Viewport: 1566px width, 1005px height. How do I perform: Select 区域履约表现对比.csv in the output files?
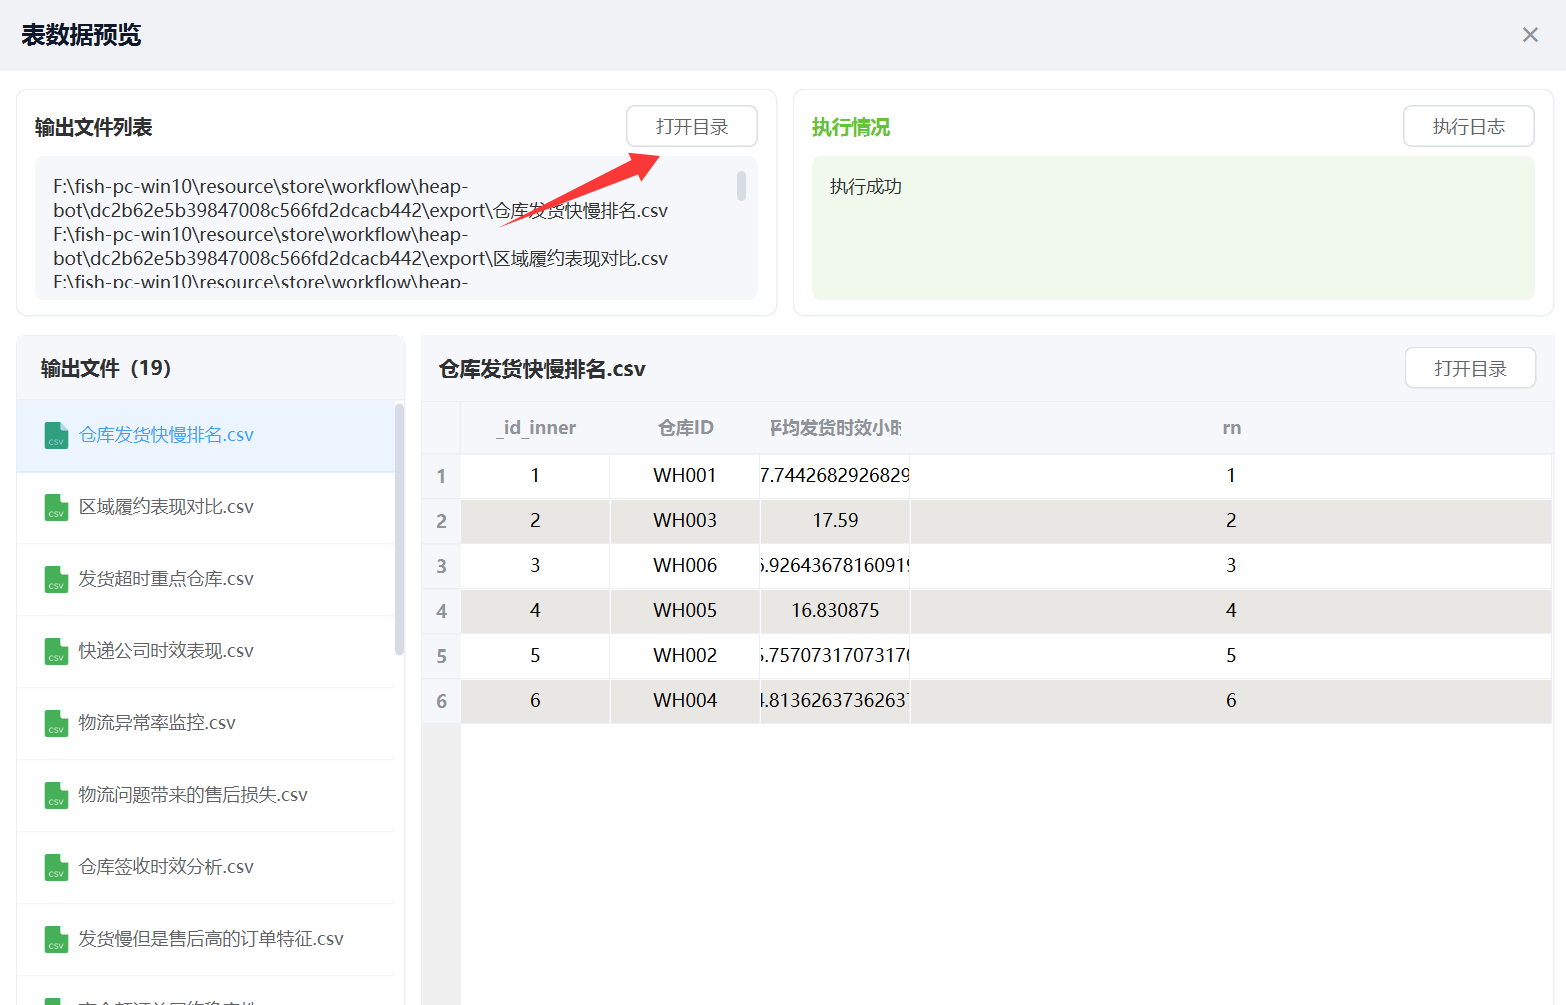tap(166, 507)
